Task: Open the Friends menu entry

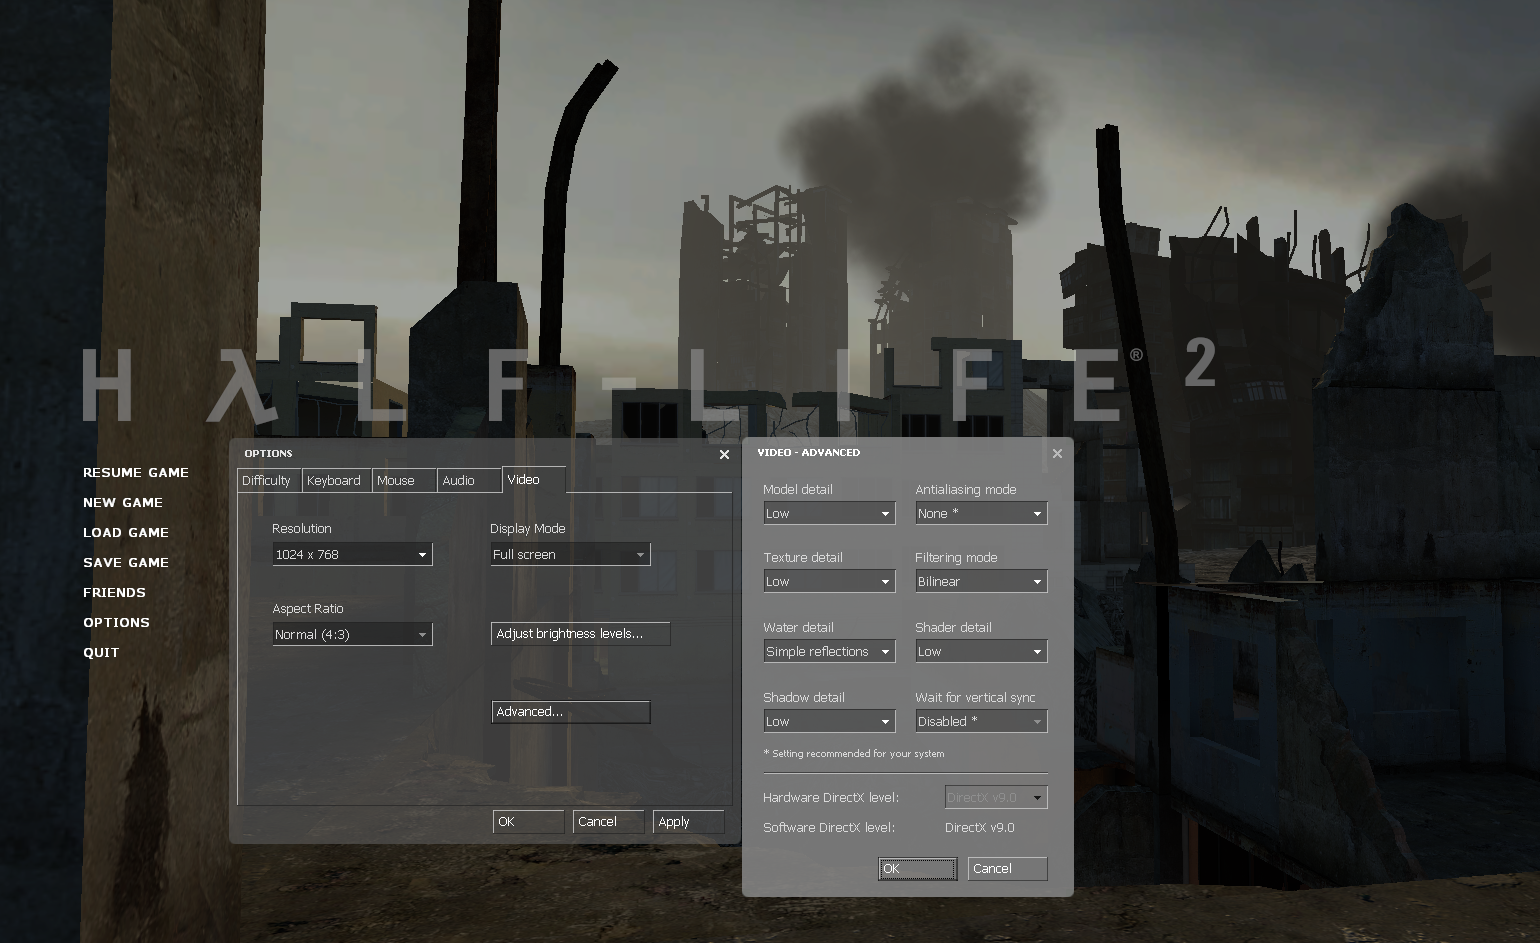Action: 114,592
